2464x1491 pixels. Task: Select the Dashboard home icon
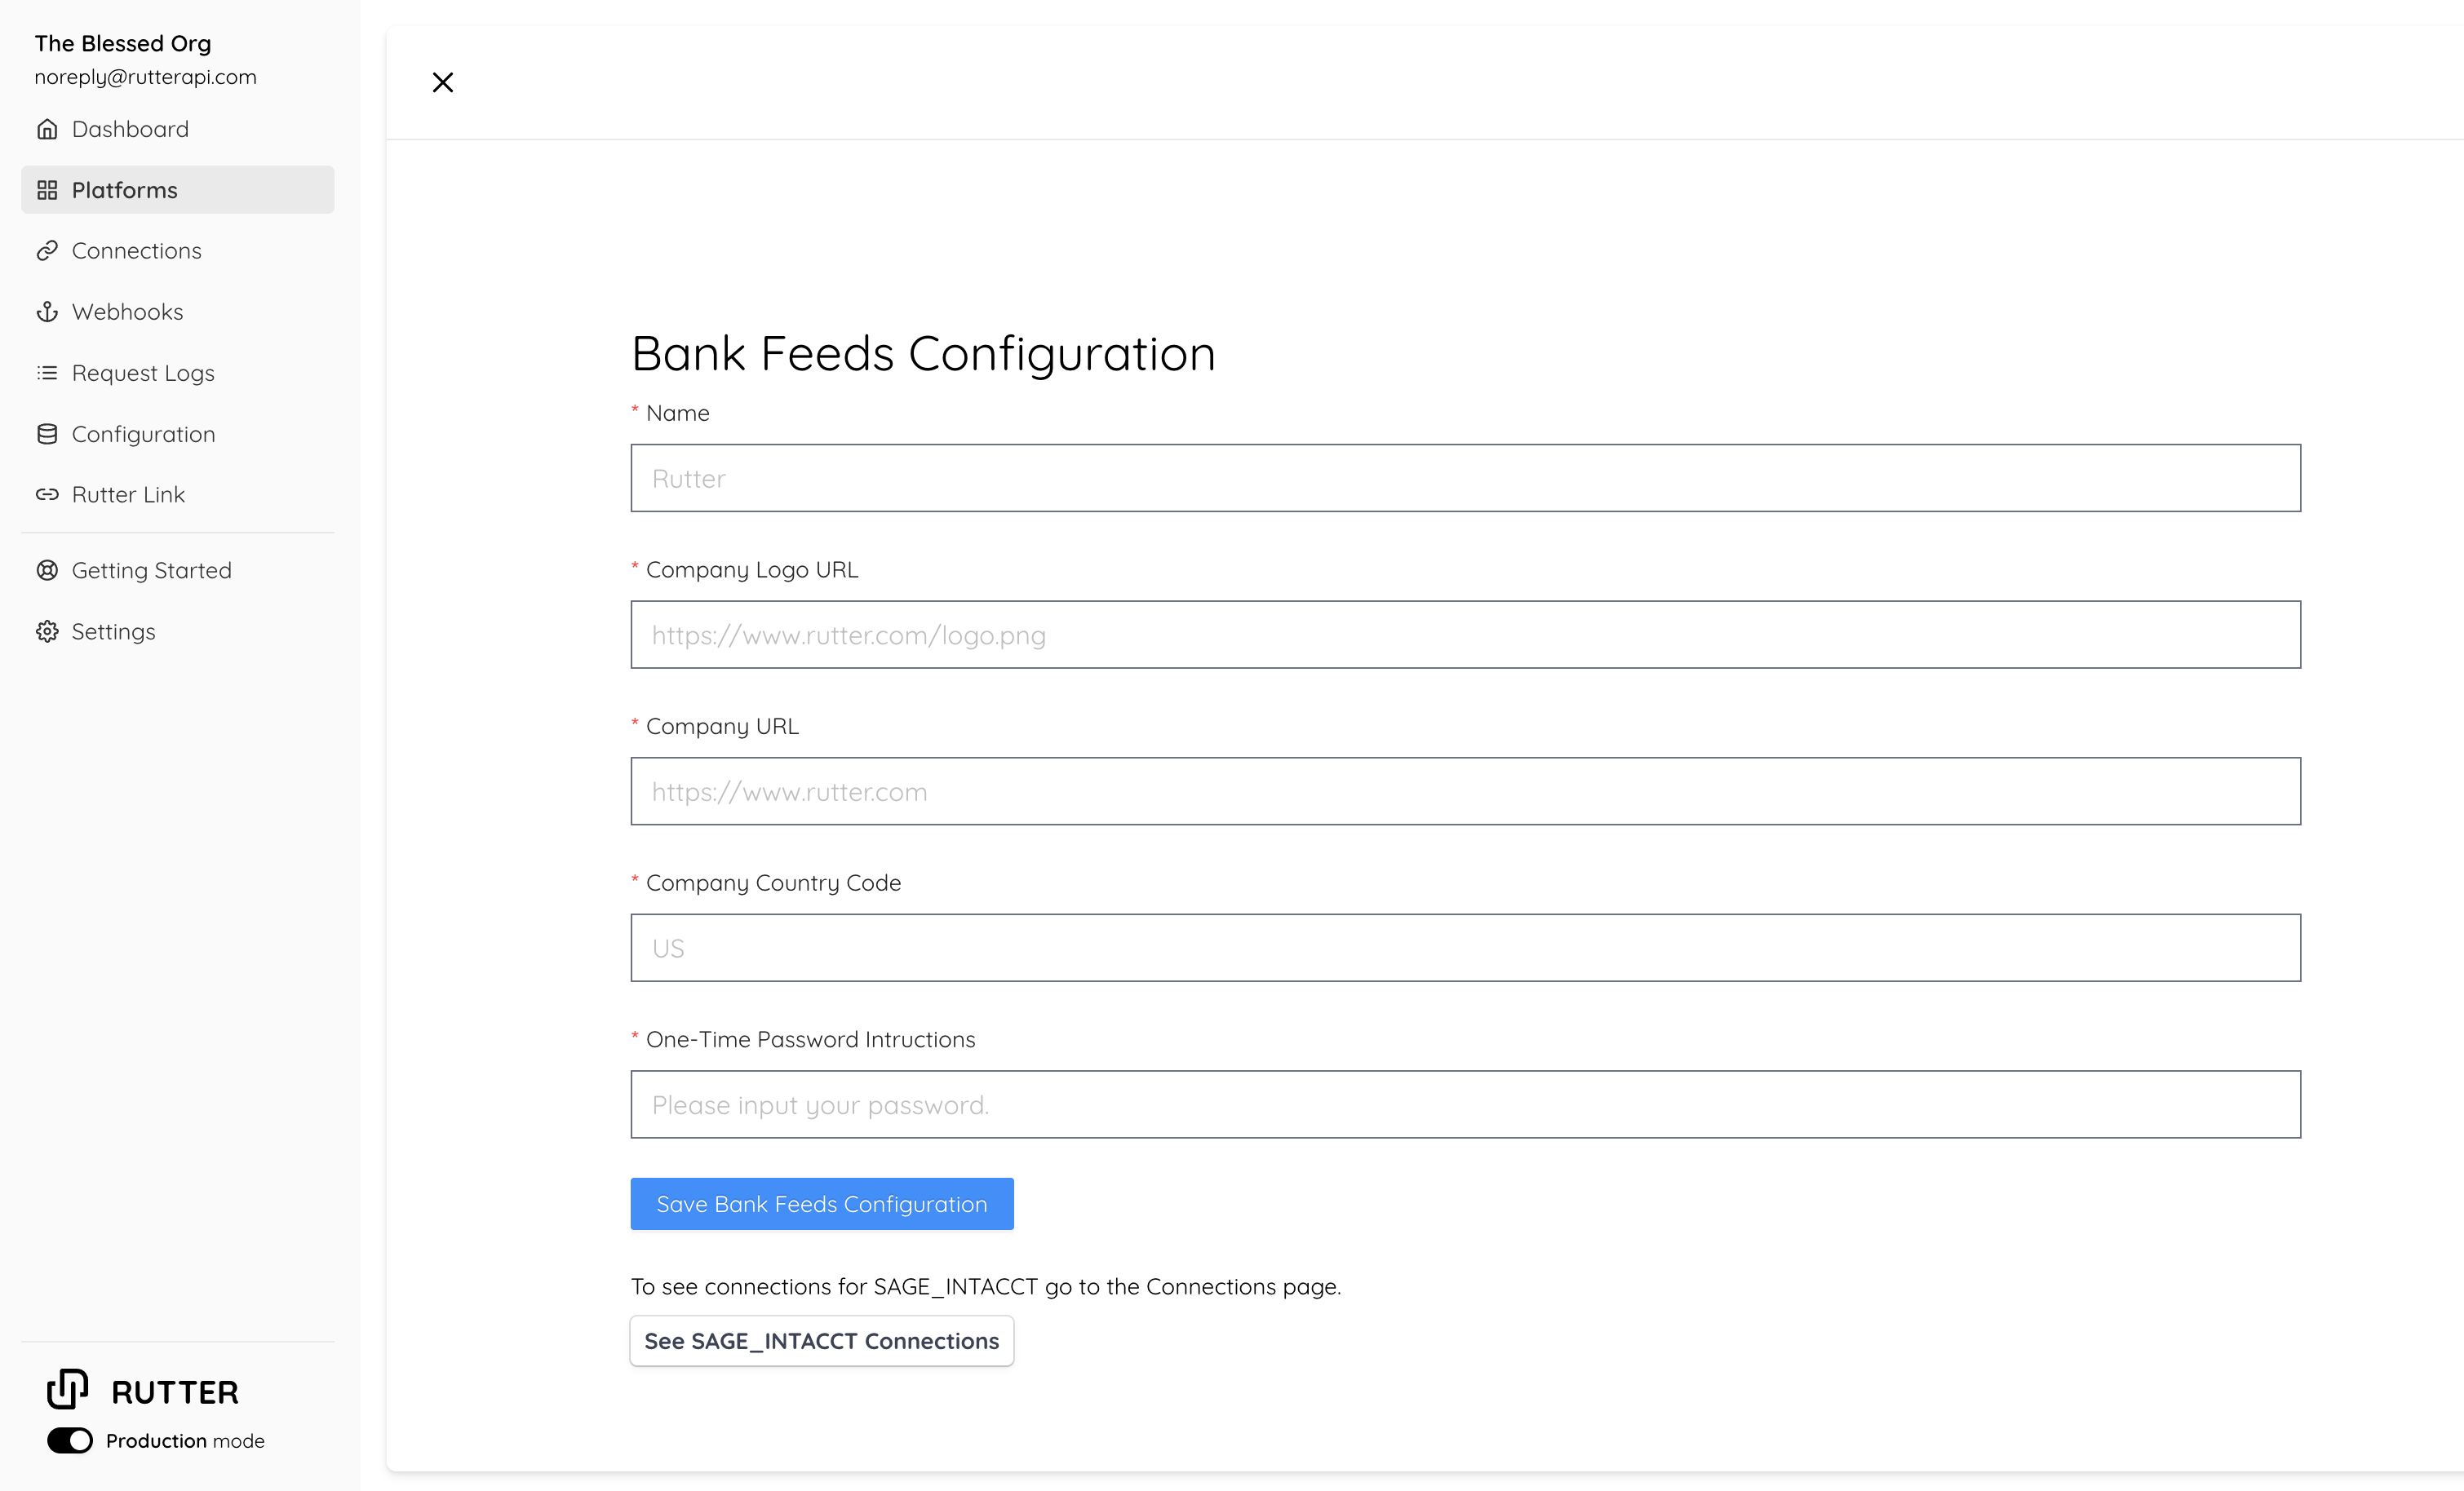tap(48, 128)
